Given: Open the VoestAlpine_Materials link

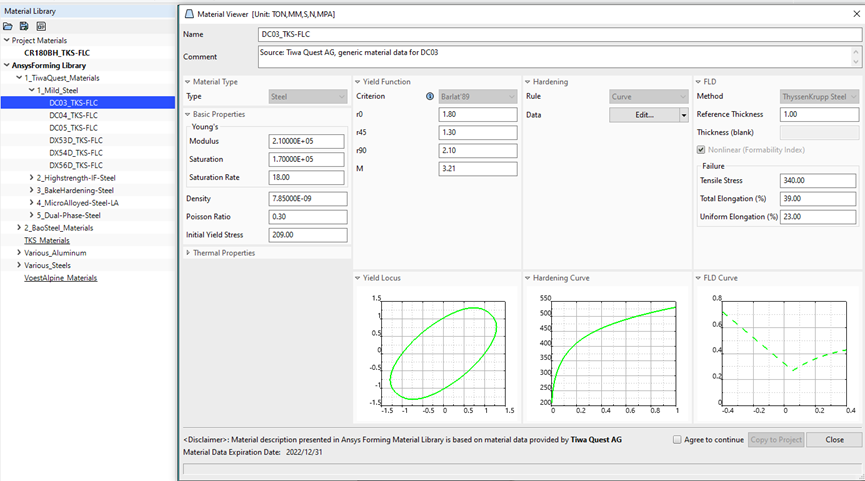Looking at the screenshot, I should (x=61, y=278).
